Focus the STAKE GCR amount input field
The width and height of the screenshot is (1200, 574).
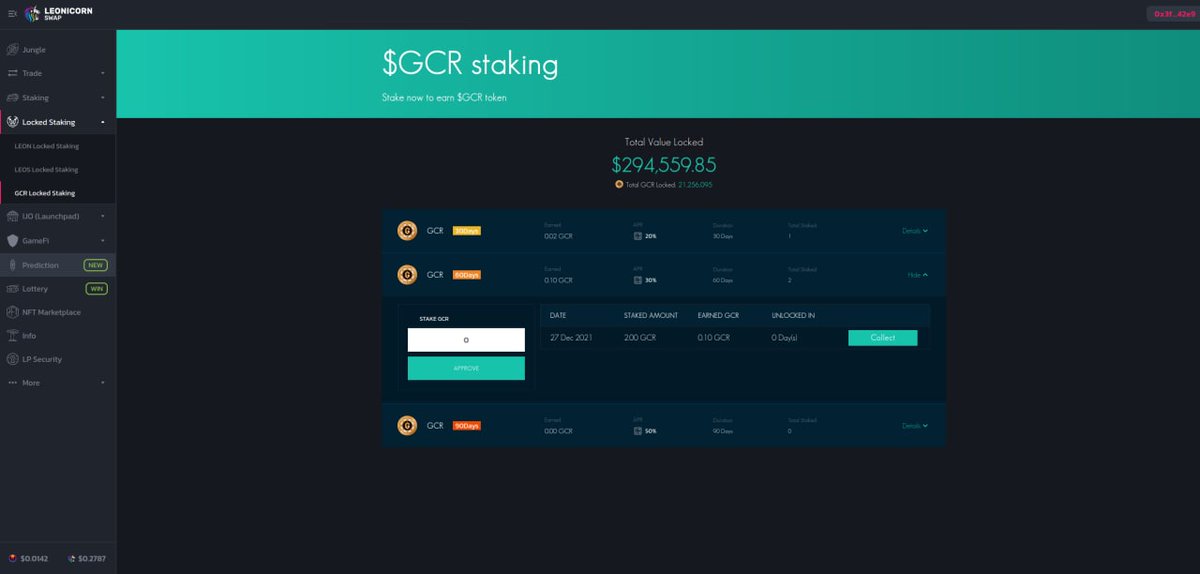(466, 340)
